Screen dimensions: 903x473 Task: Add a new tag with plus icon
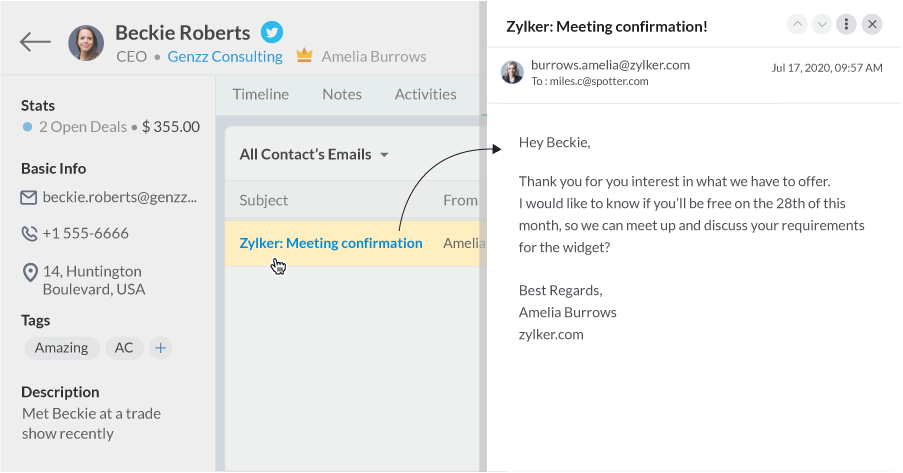[160, 348]
